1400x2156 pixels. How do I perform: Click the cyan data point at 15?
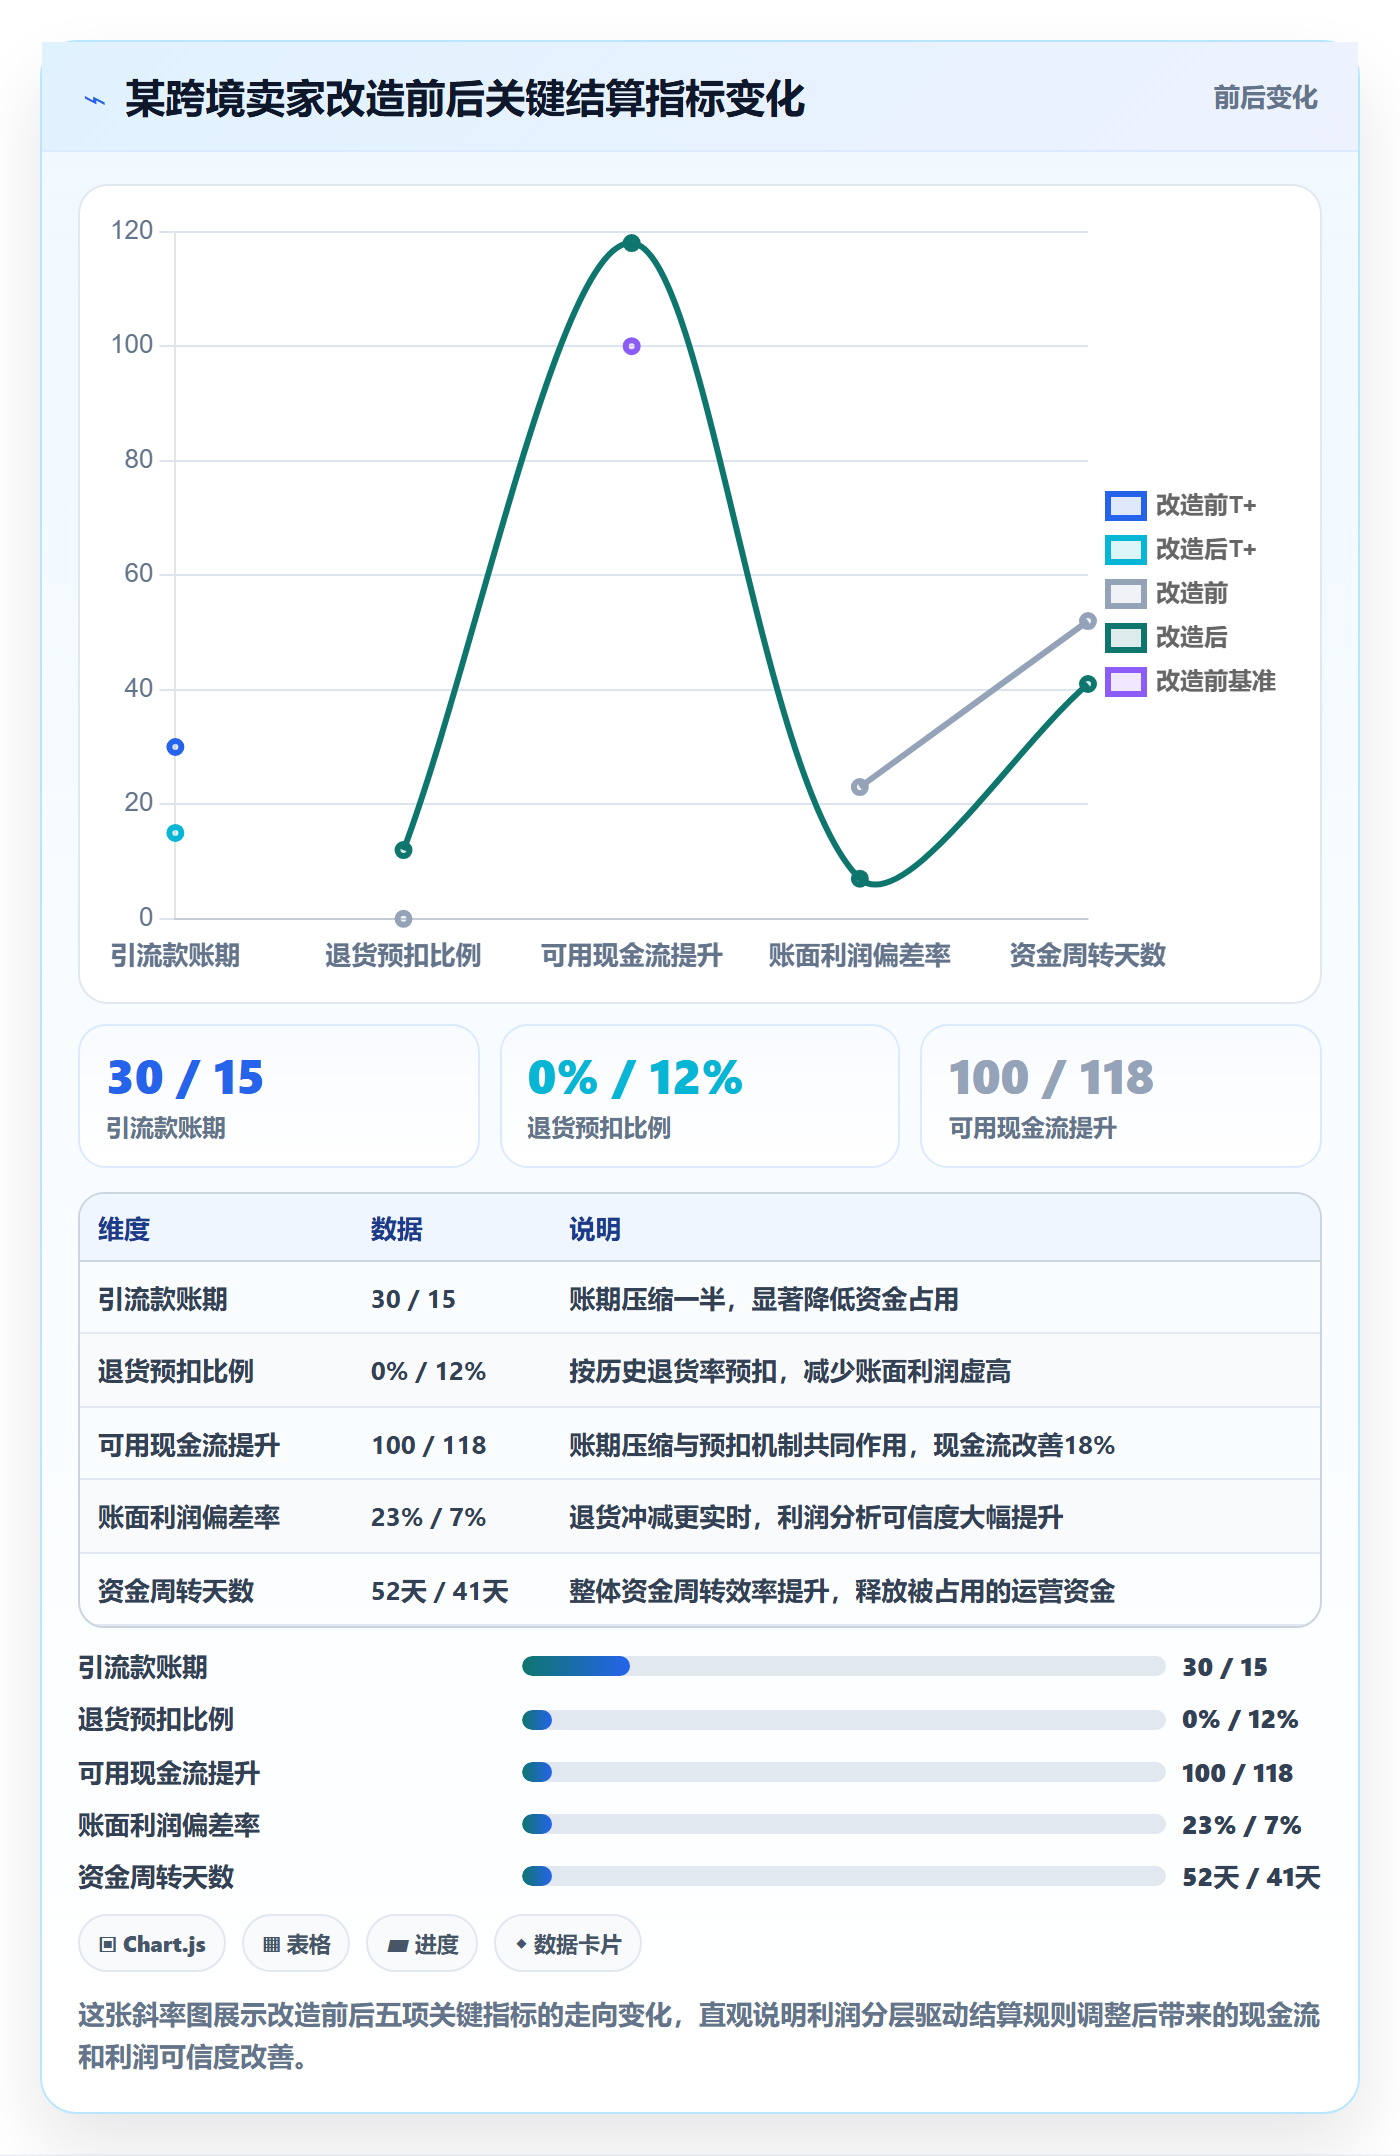coord(175,833)
